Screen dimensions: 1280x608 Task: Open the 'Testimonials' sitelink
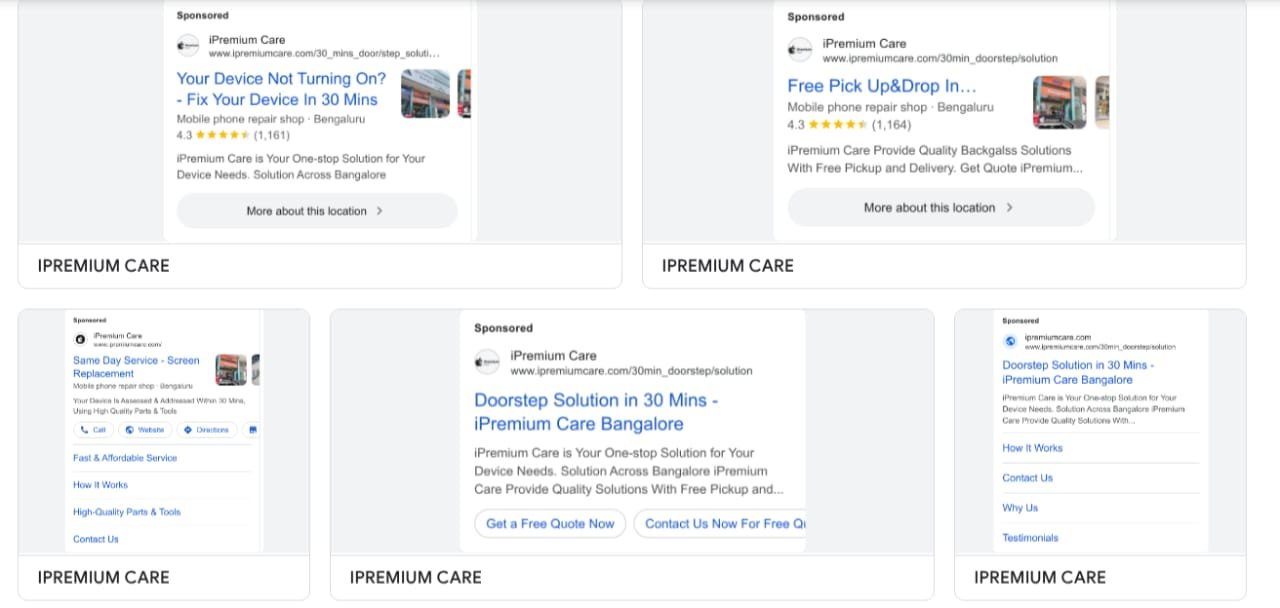(x=1030, y=538)
